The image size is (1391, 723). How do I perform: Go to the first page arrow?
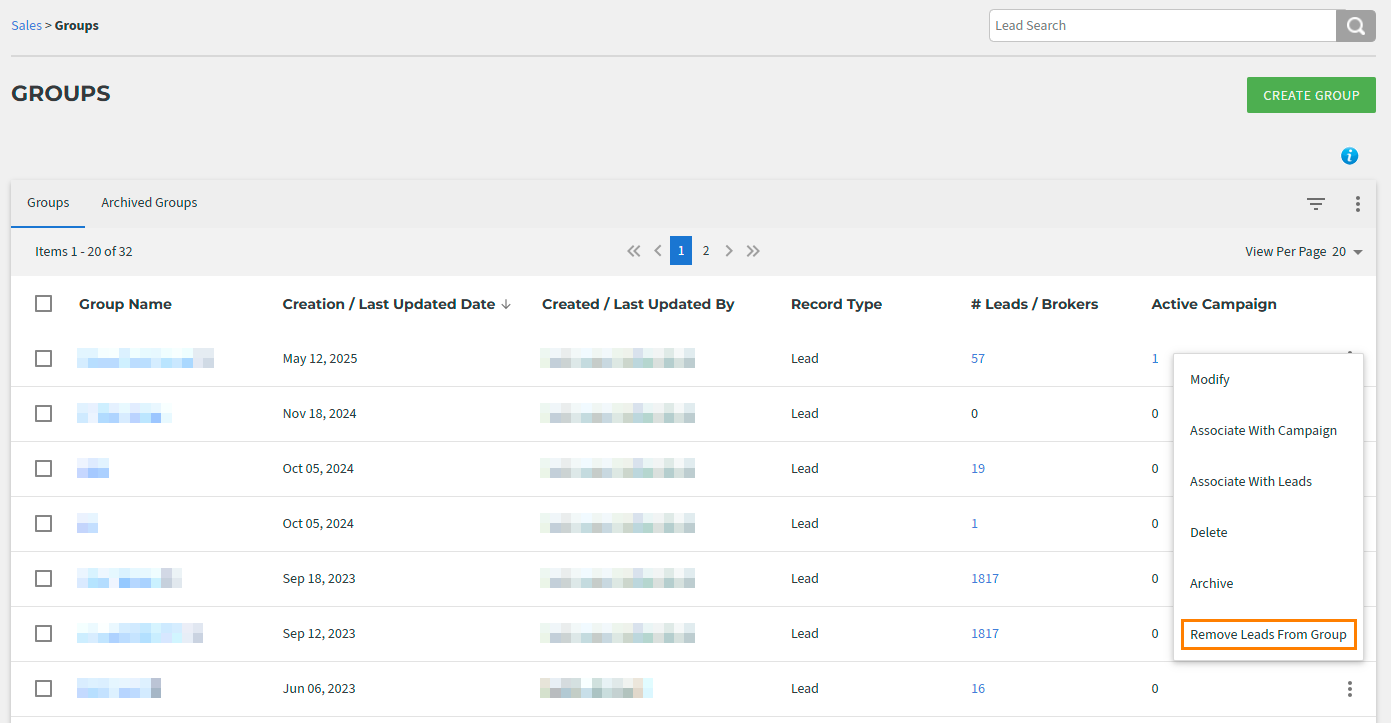(x=633, y=251)
